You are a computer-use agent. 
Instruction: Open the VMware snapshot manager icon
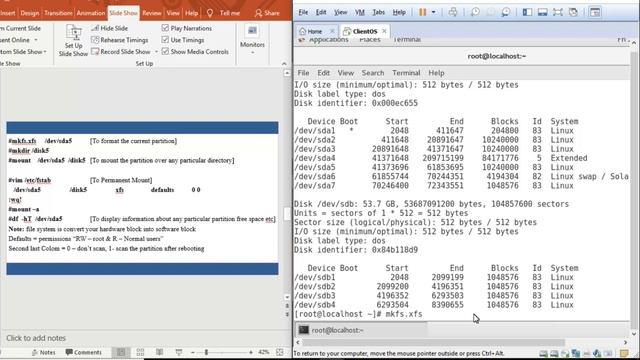[506, 12]
